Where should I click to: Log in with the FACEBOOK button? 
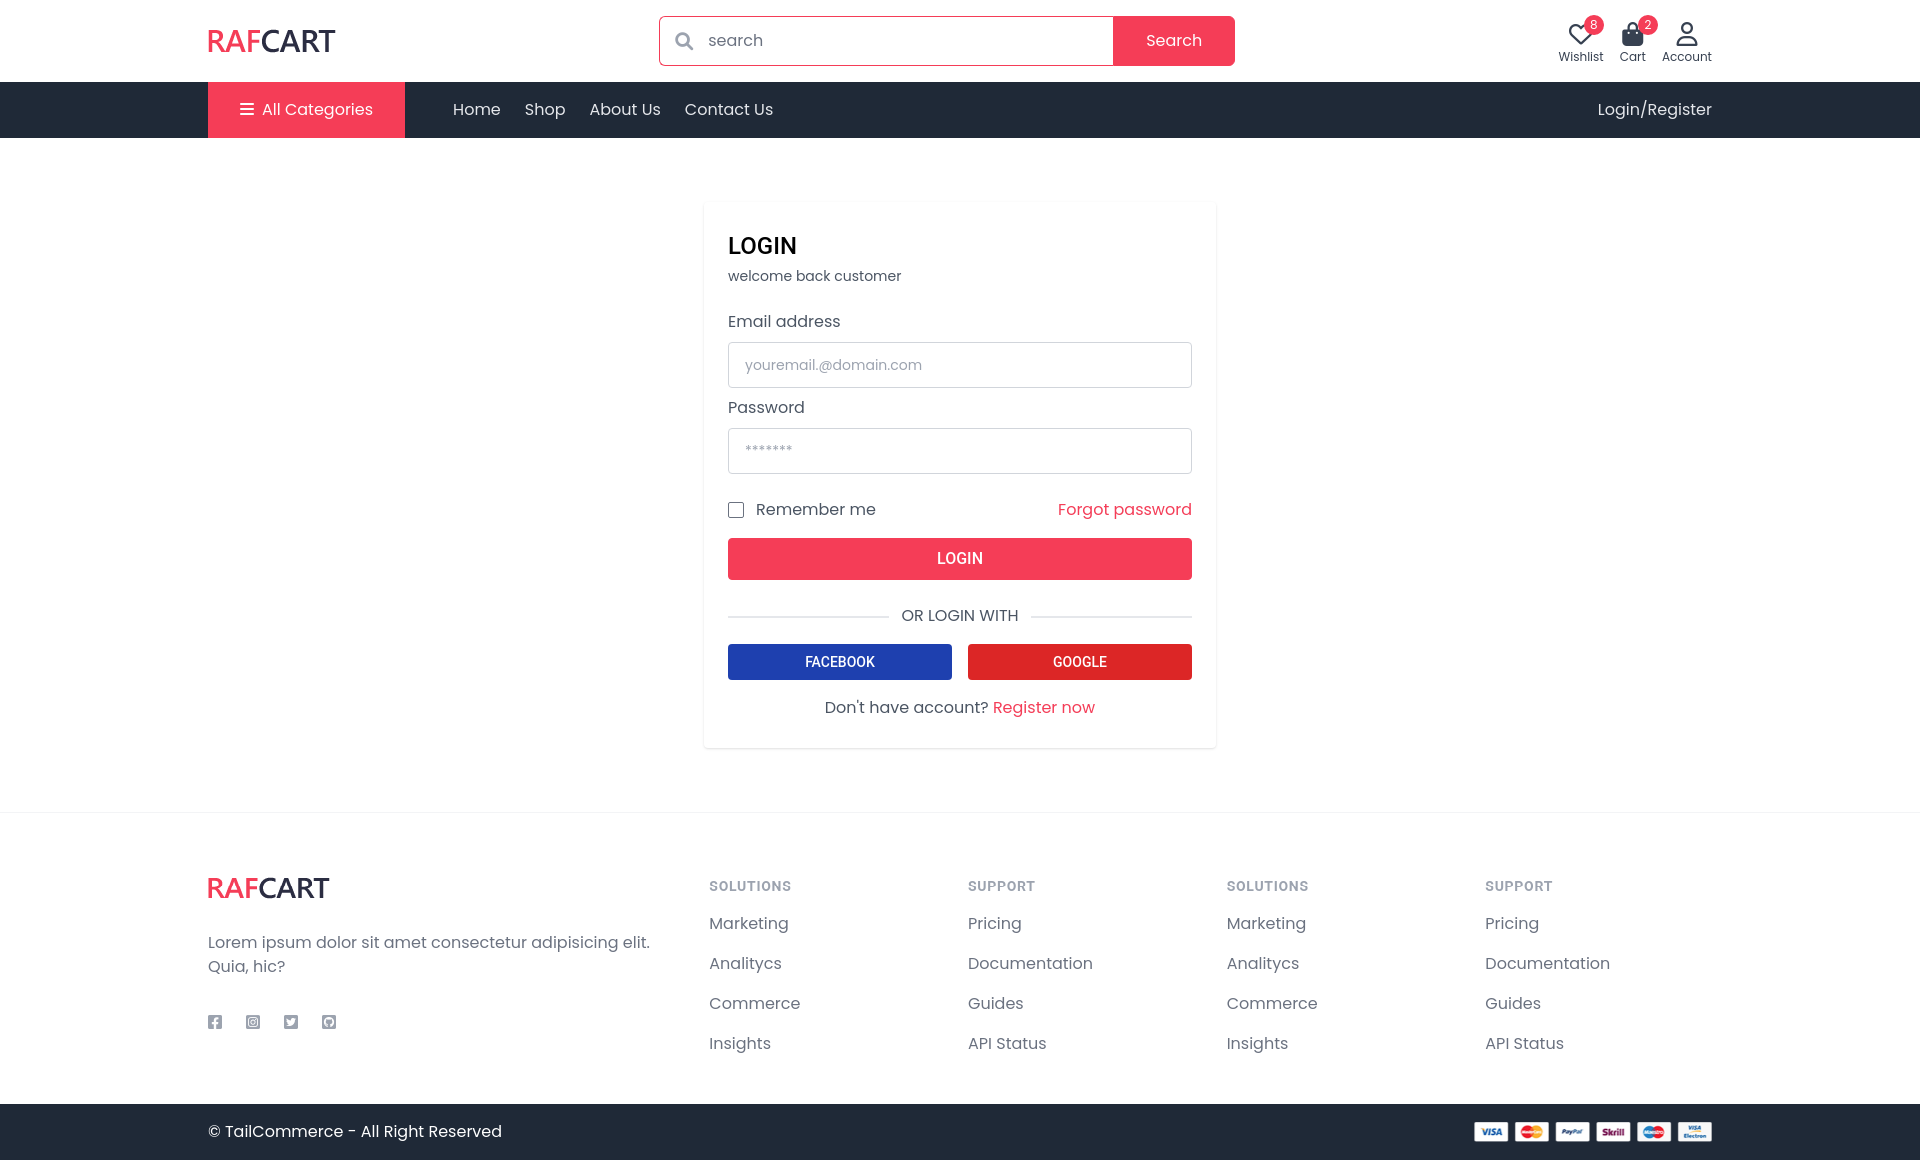click(839, 662)
